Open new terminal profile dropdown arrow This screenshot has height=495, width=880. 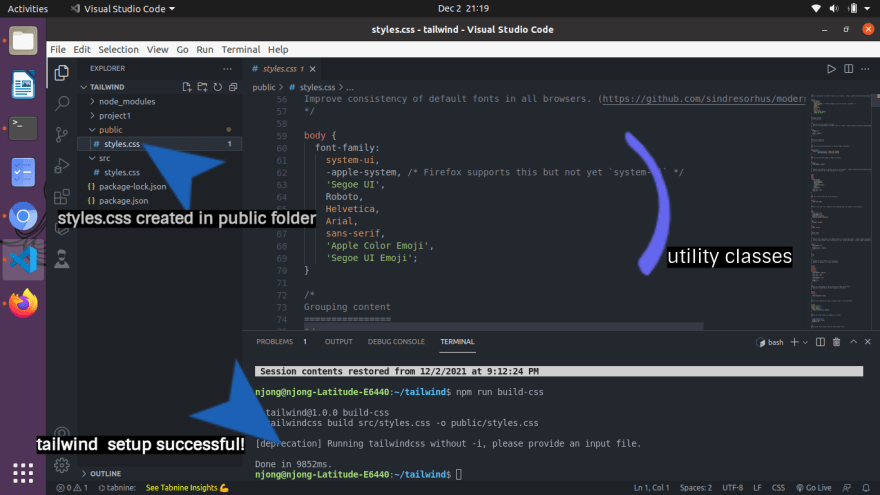point(805,342)
